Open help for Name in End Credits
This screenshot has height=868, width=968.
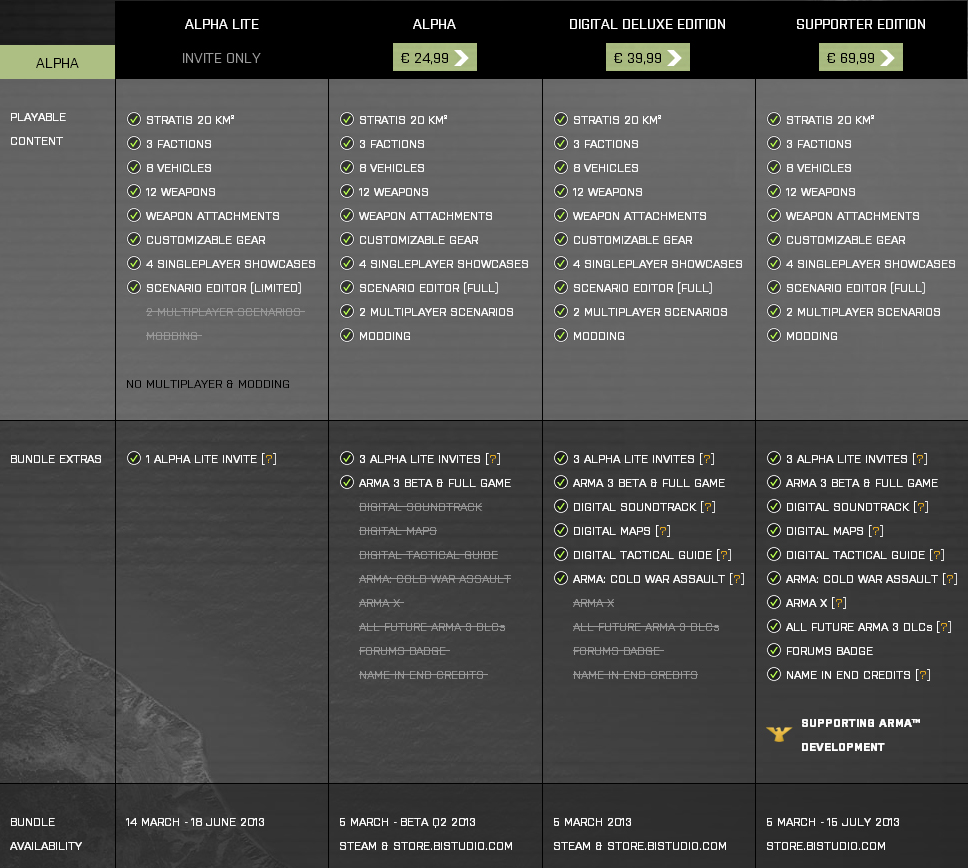pos(923,675)
